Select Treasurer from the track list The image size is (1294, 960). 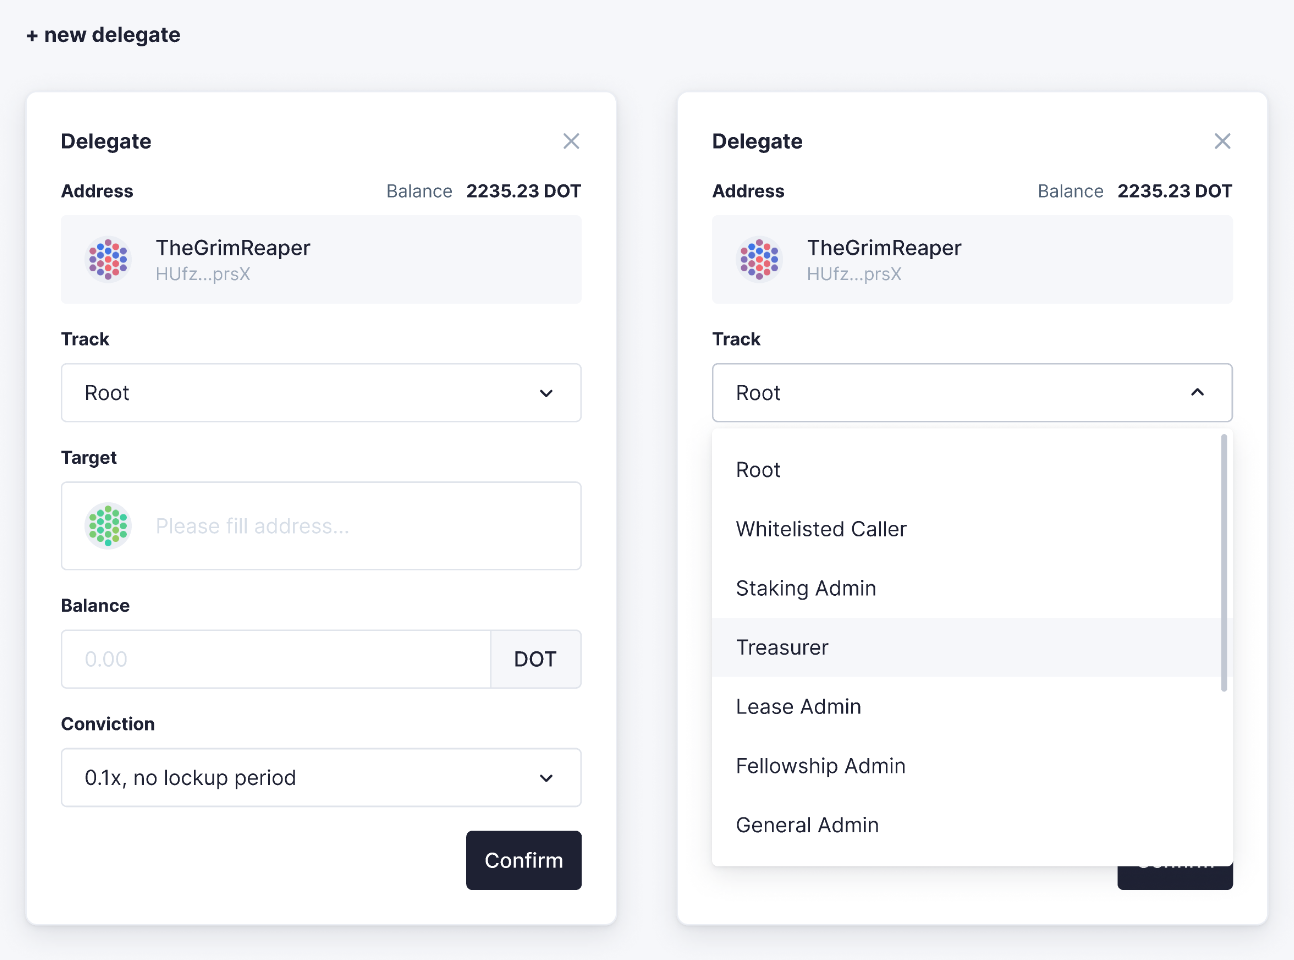pyautogui.click(x=782, y=647)
